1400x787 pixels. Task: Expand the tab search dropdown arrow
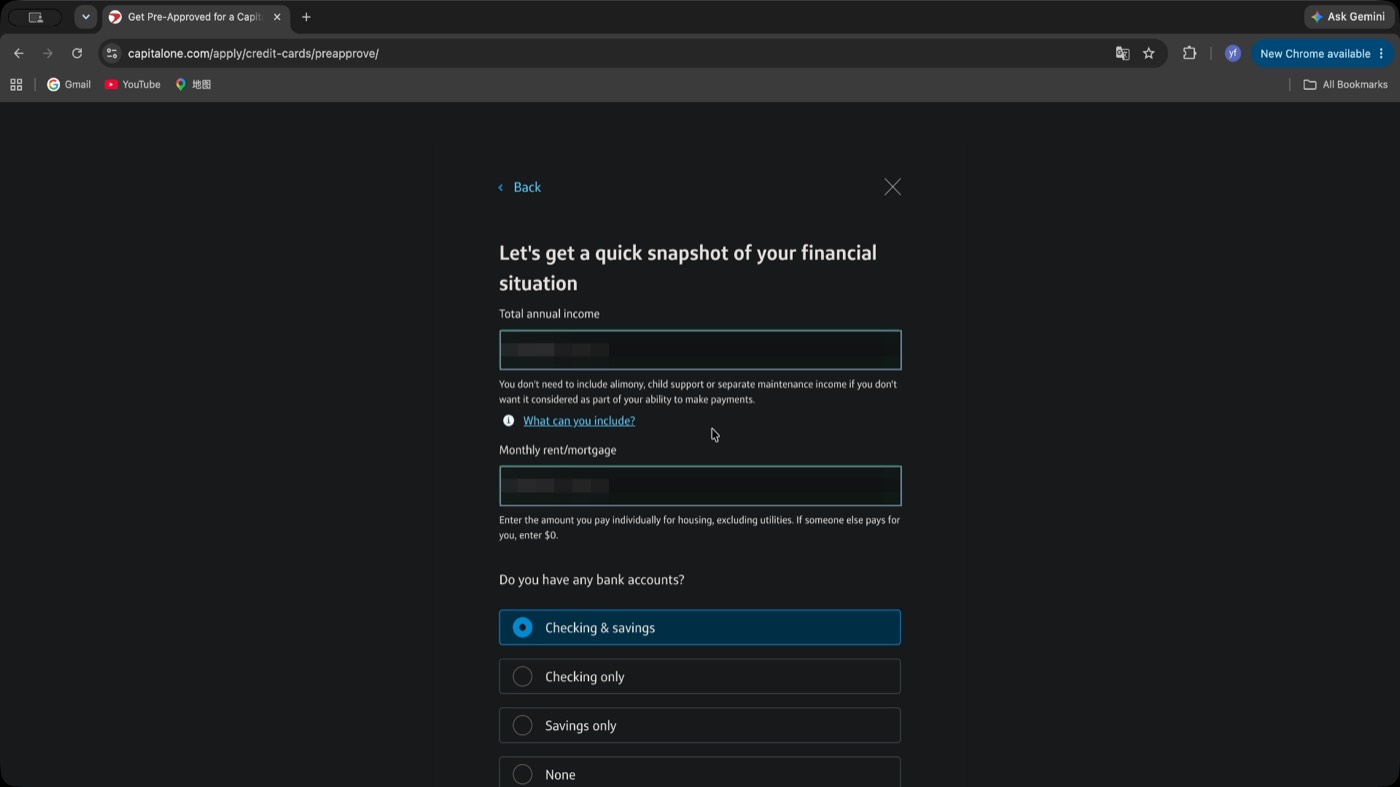(x=86, y=17)
